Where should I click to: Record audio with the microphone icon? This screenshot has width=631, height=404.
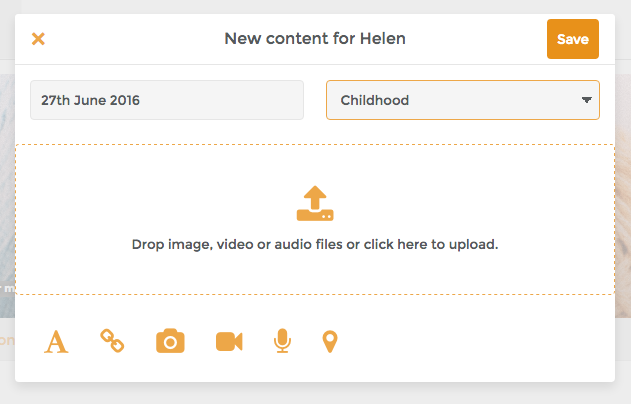pyautogui.click(x=282, y=341)
